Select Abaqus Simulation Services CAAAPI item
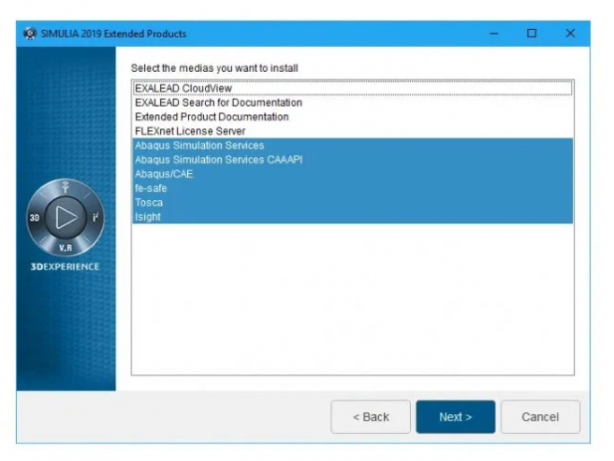Screen dimensions: 614x461 pyautogui.click(x=218, y=159)
